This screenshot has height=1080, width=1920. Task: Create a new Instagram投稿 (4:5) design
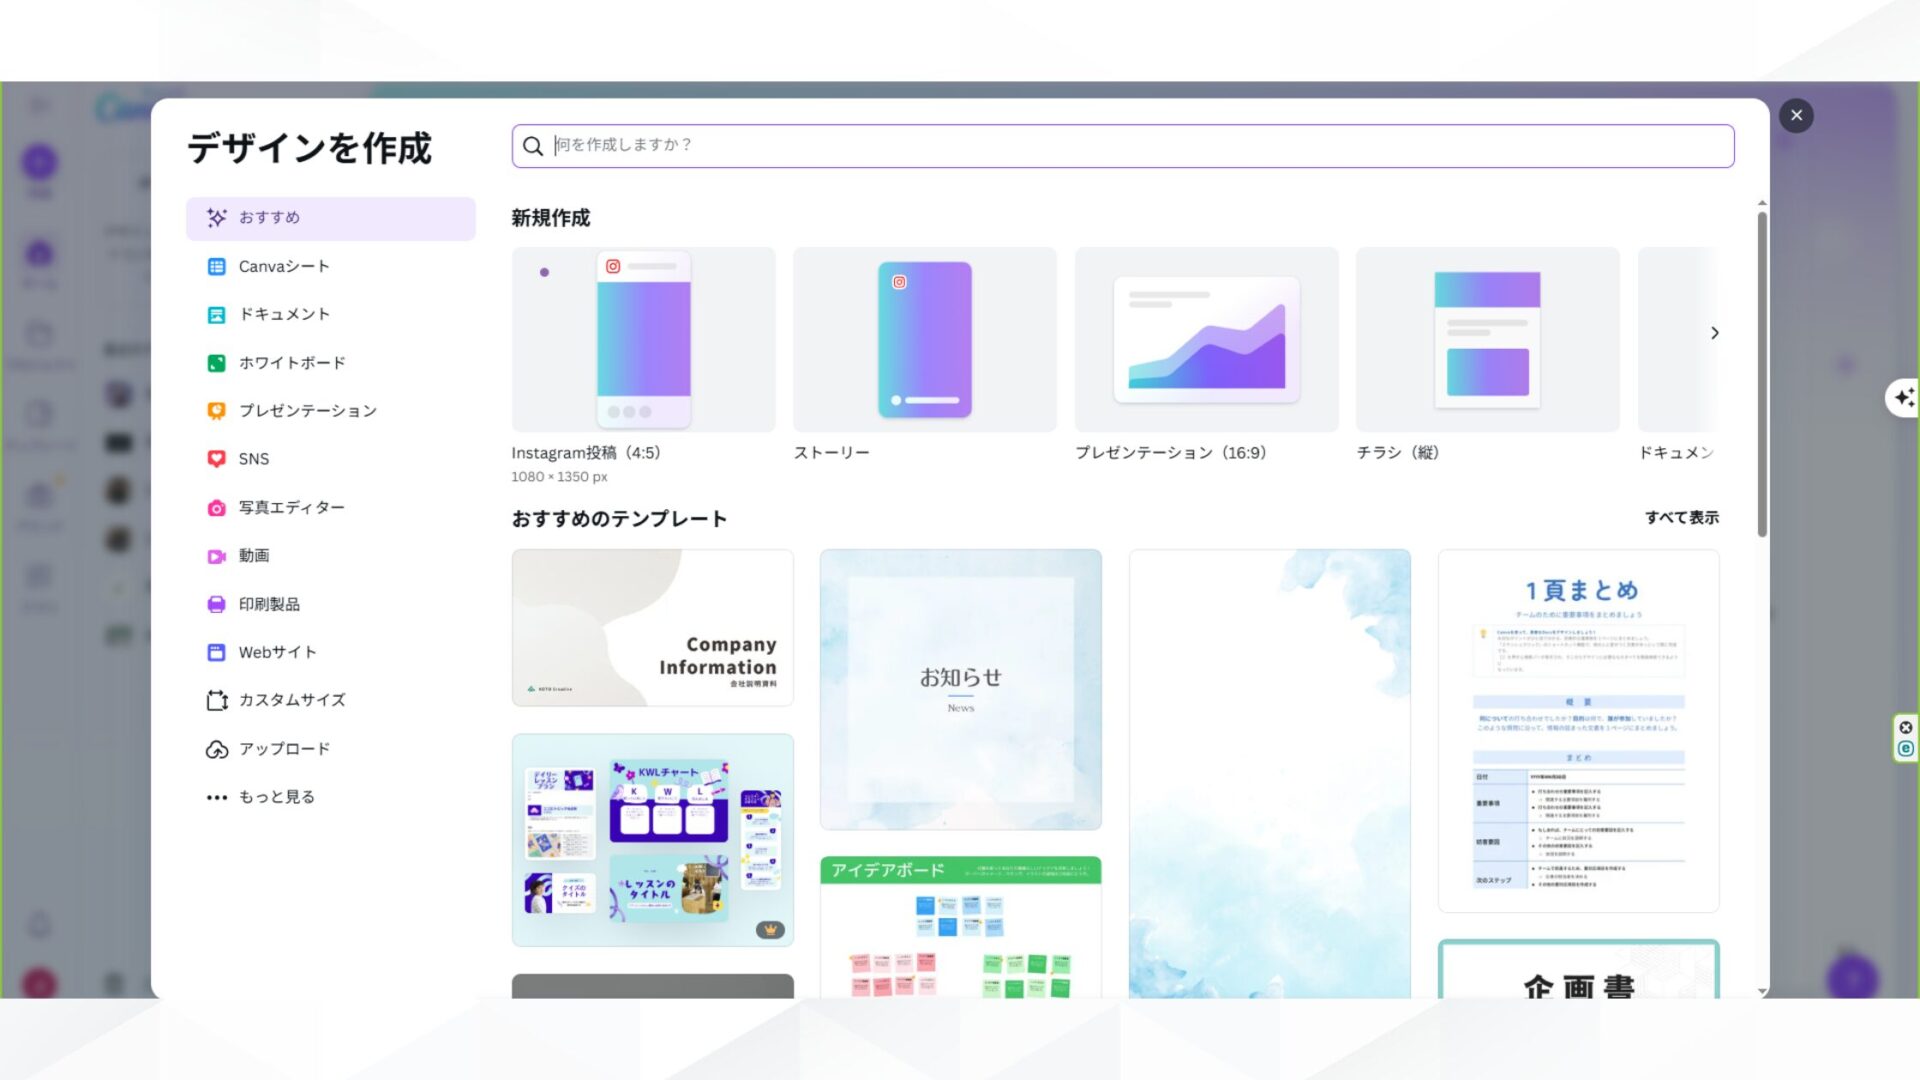tap(642, 338)
